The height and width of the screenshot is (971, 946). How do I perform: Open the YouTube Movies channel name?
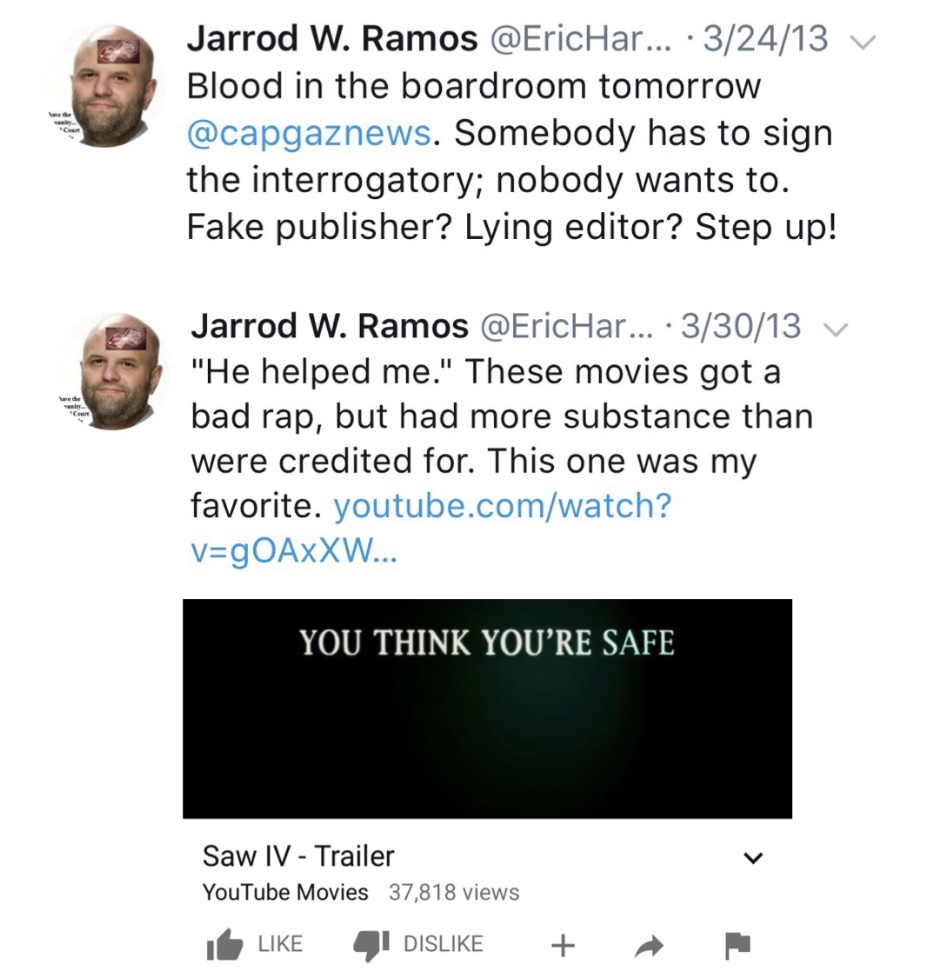coord(285,892)
